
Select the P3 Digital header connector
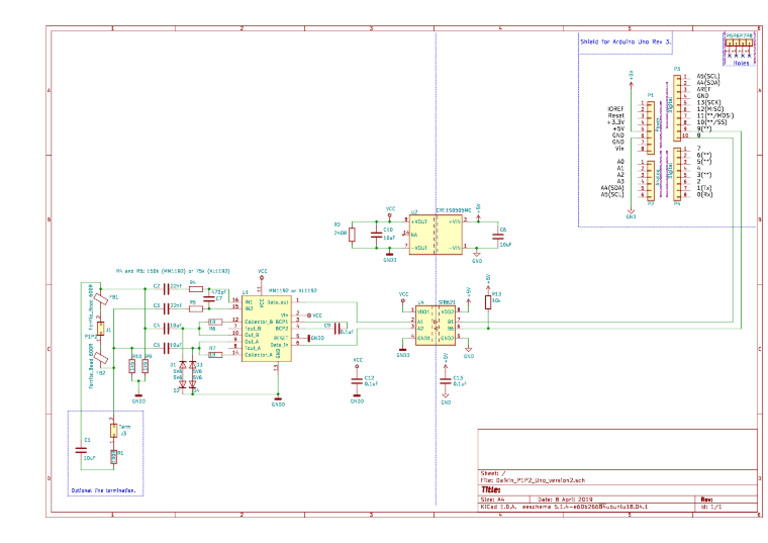click(677, 108)
